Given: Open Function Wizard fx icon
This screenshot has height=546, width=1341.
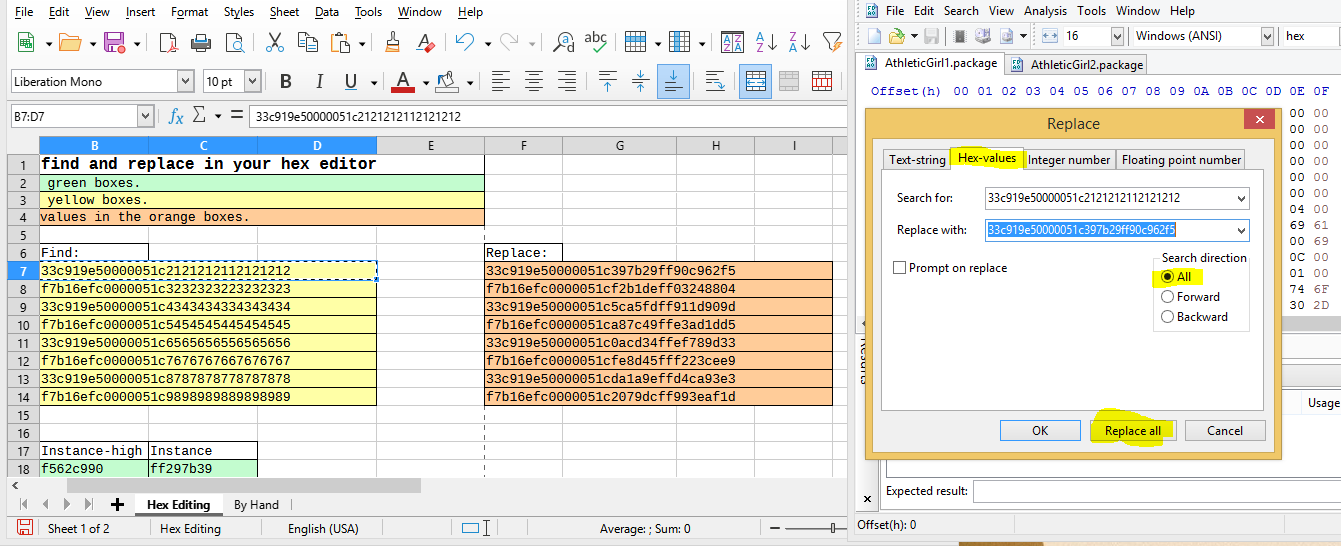Looking at the screenshot, I should (176, 116).
